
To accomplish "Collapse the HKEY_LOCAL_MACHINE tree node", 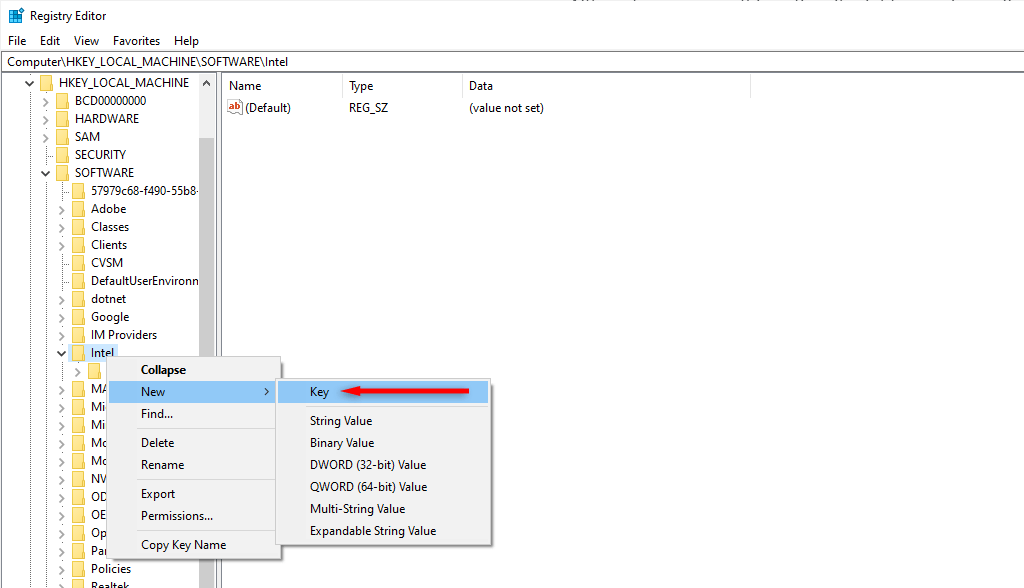I will pos(30,83).
